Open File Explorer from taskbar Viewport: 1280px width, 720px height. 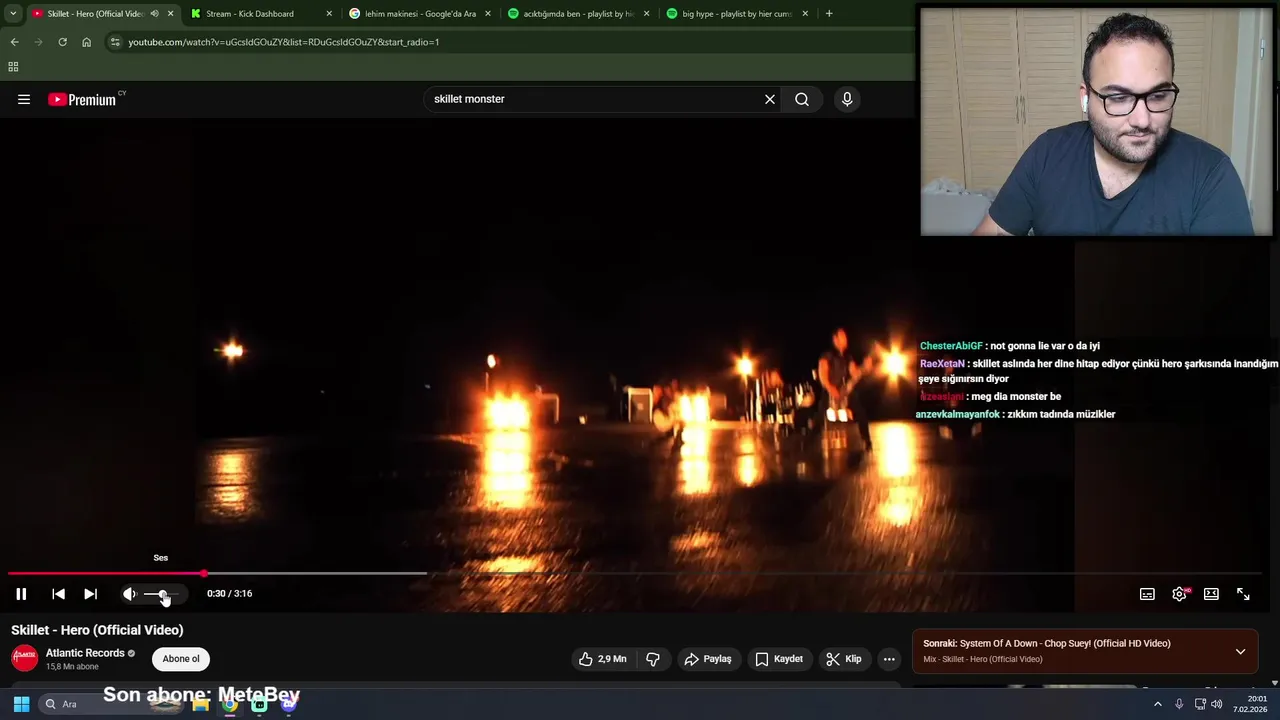[200, 704]
